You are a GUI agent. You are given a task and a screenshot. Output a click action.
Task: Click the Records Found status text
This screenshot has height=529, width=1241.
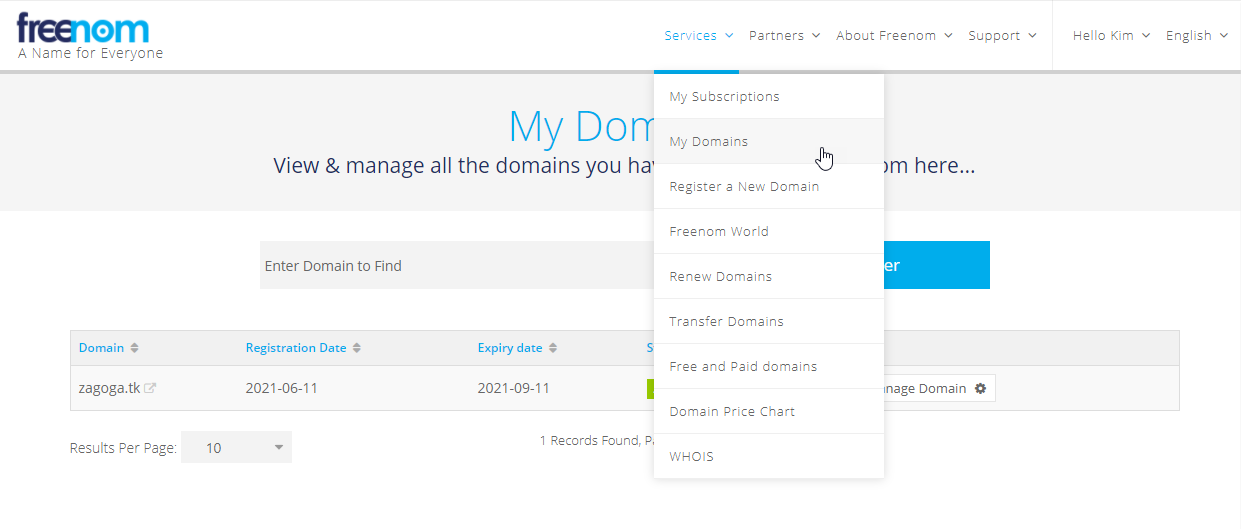[x=596, y=440]
